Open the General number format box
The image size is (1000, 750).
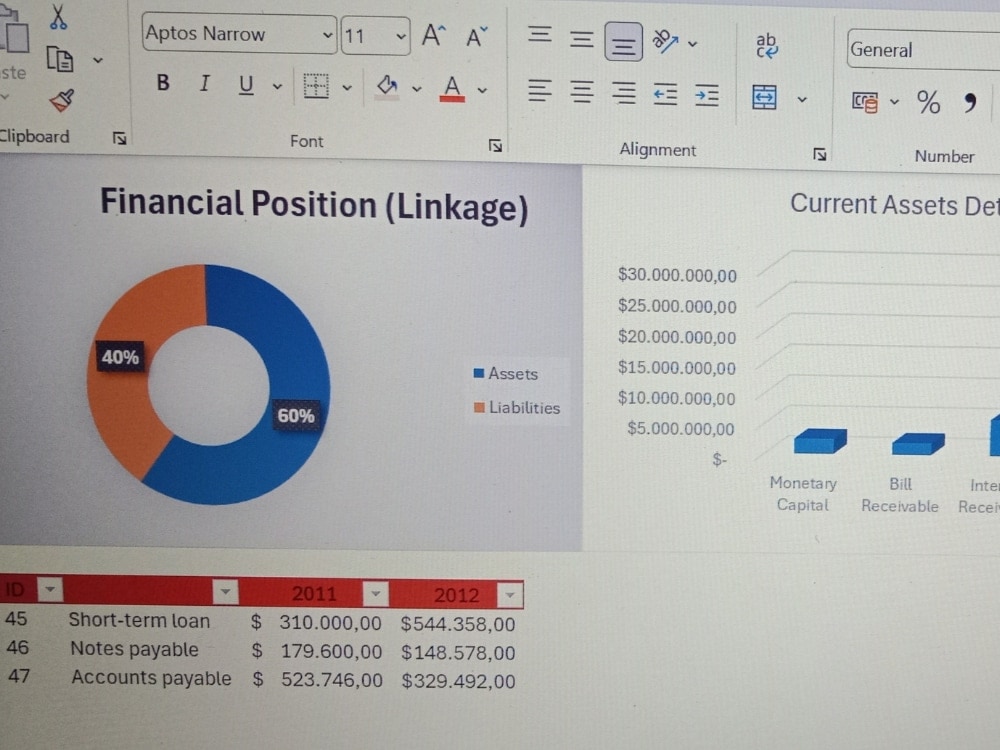pyautogui.click(x=923, y=50)
